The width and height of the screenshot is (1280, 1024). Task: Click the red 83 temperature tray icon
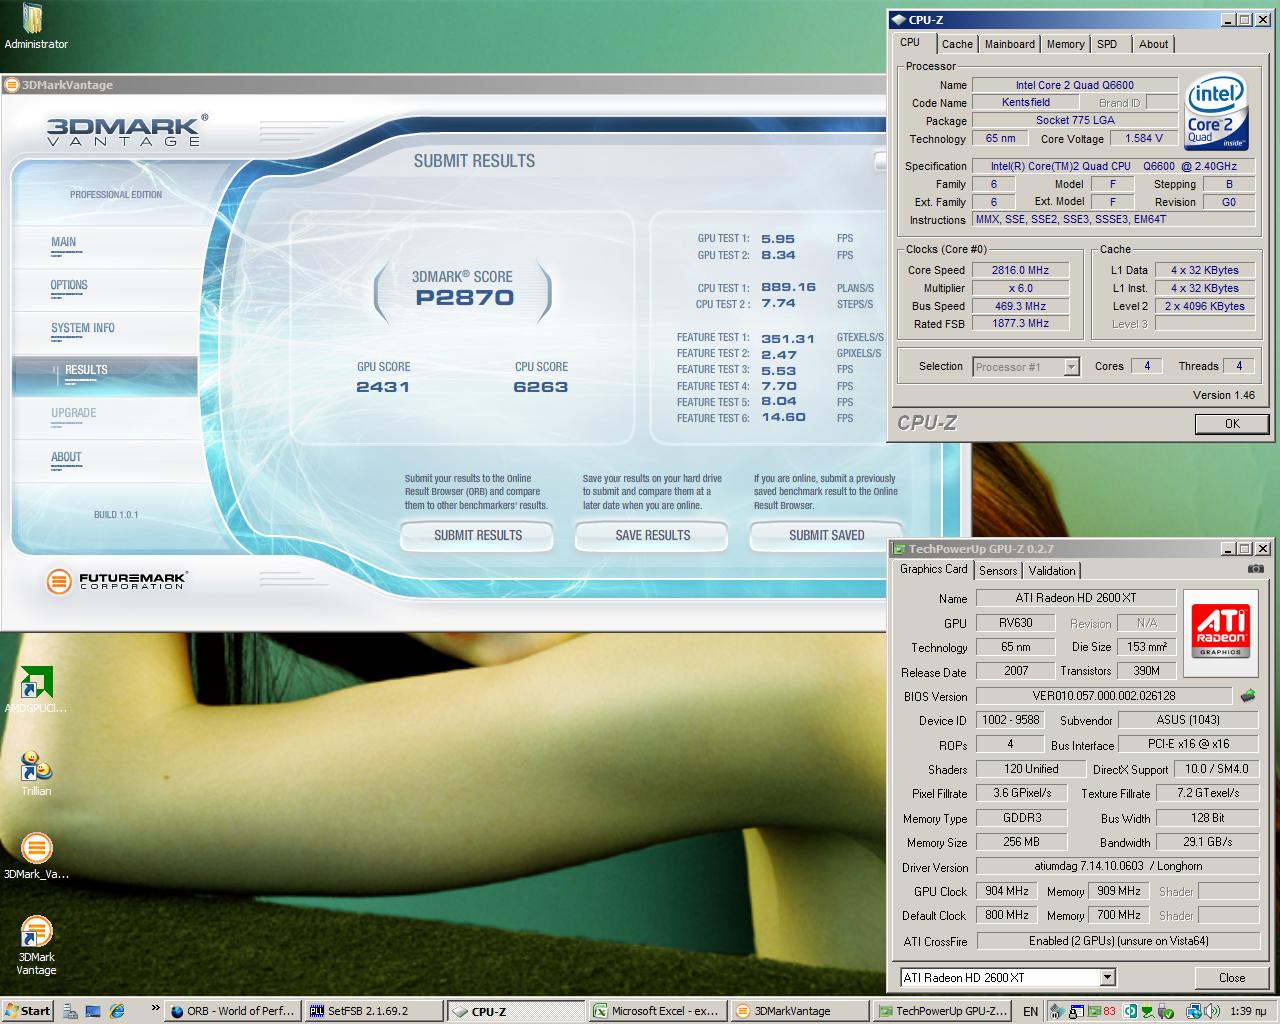1108,1011
